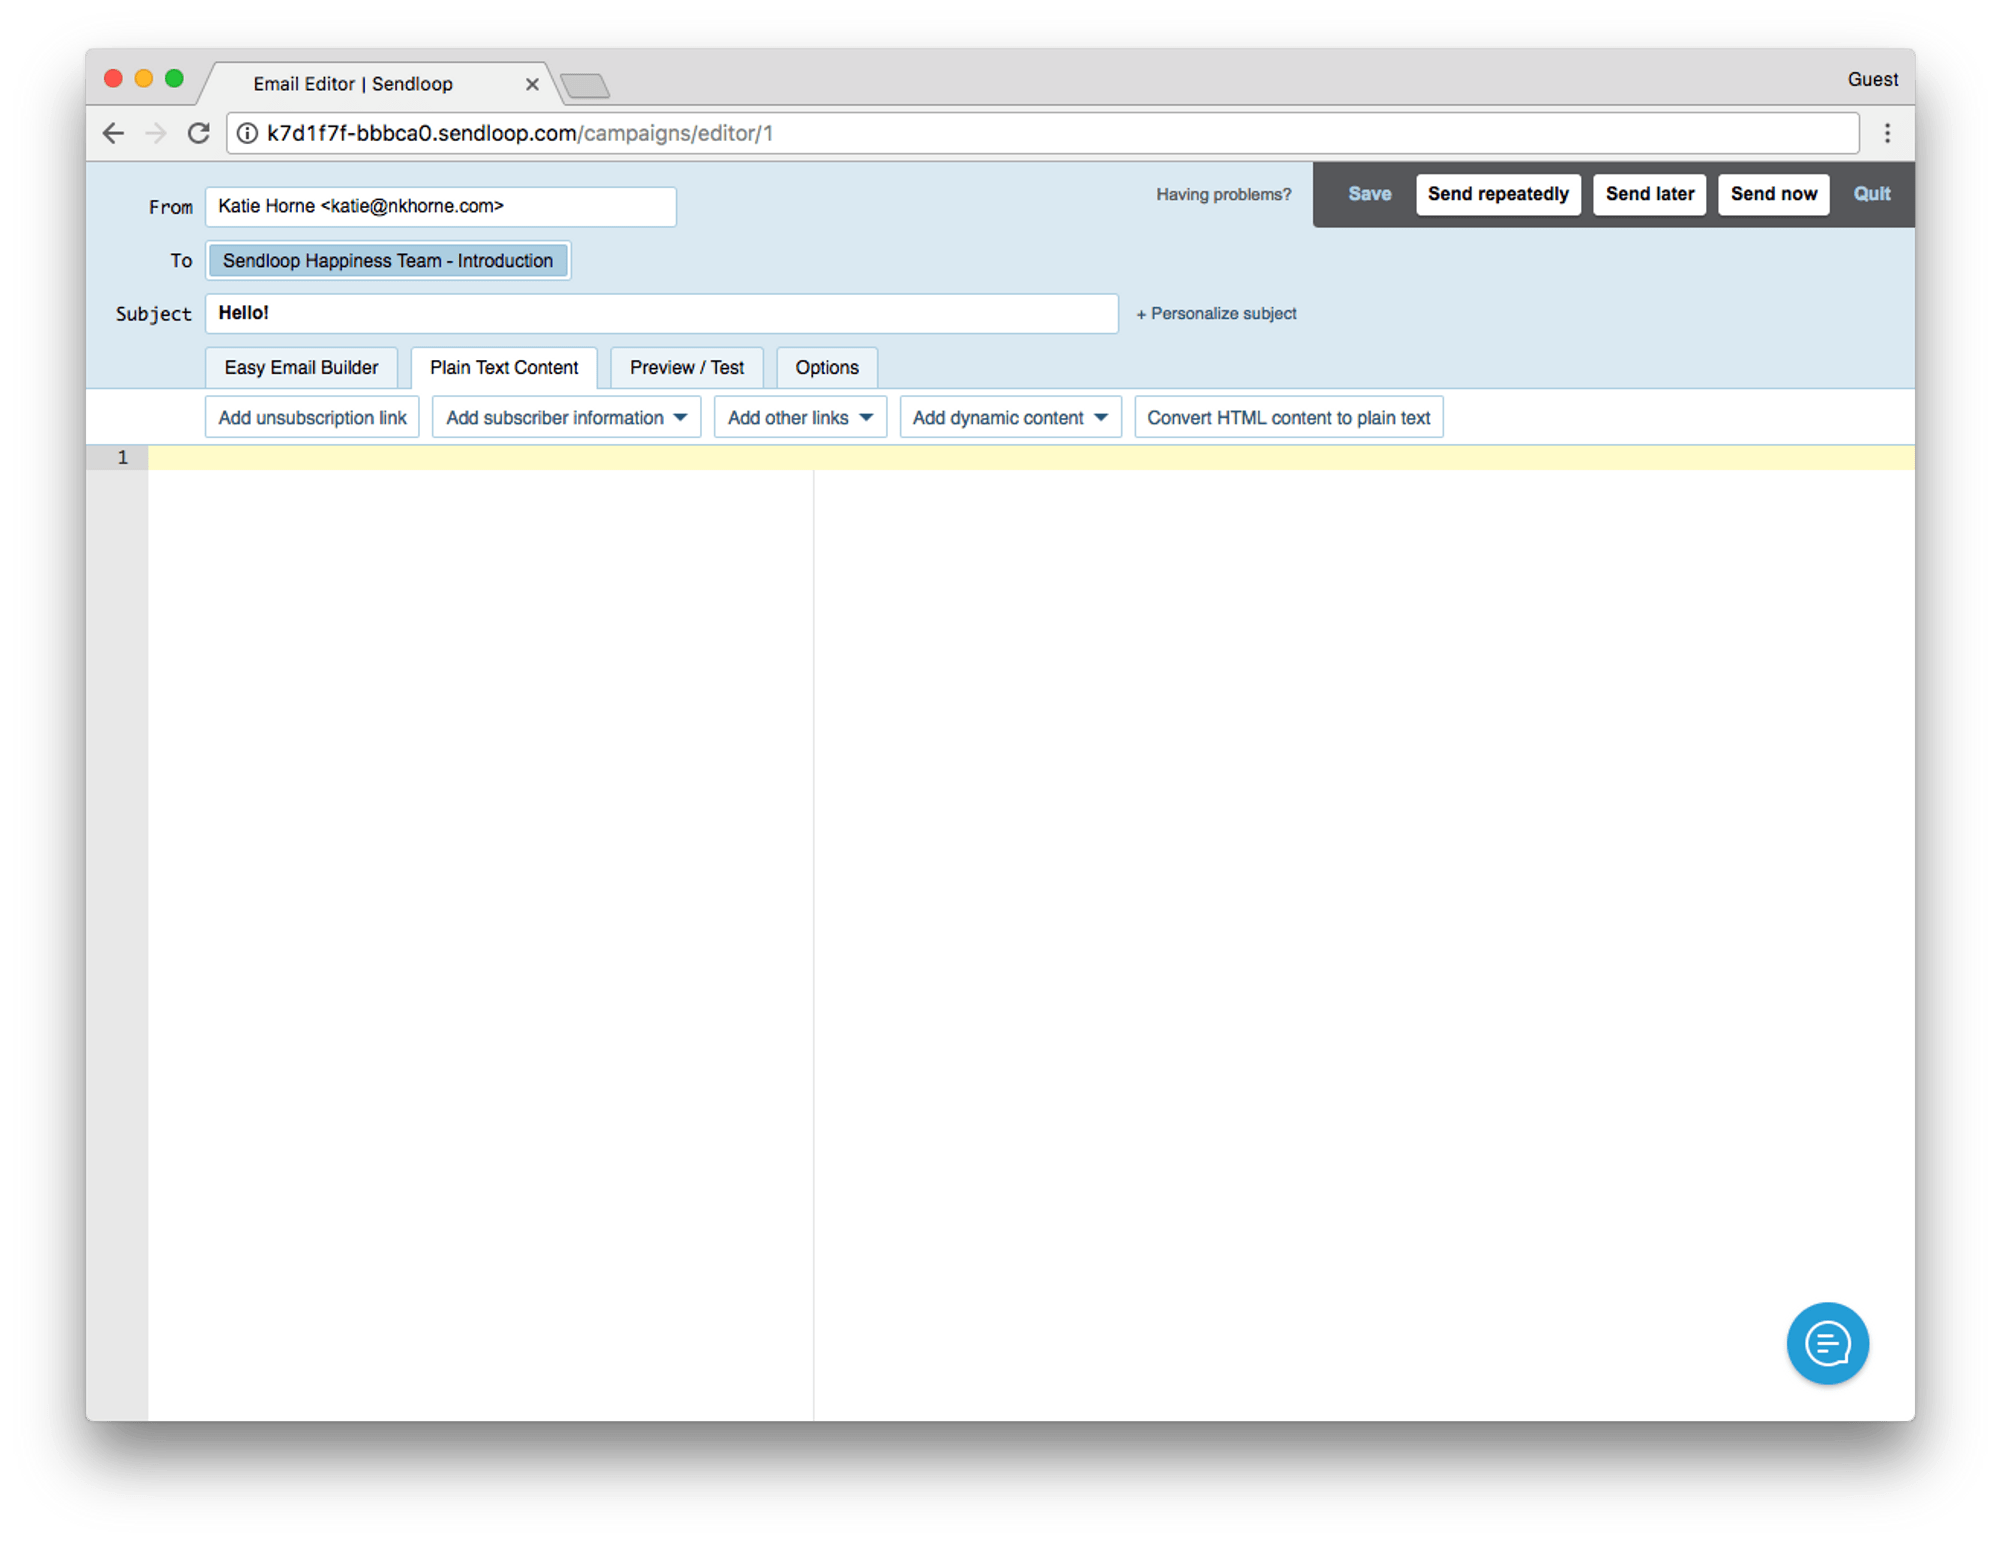Click the site info icon in the address bar
2000x1543 pixels.
247,133
